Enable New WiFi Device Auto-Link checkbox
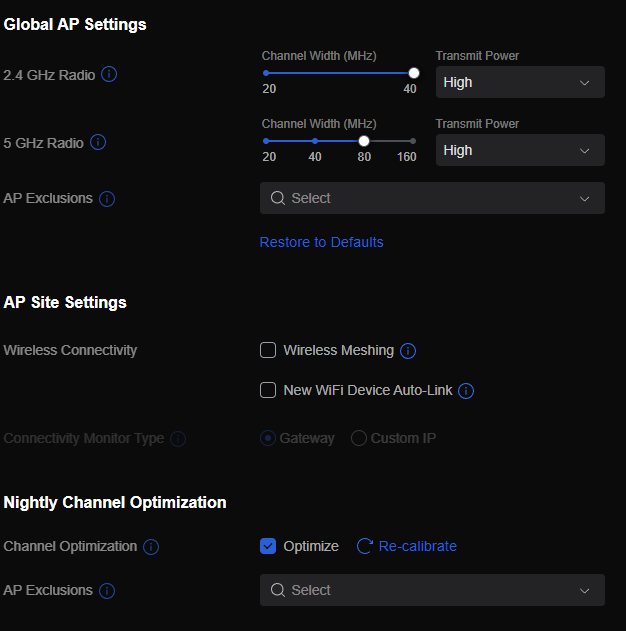 tap(268, 390)
